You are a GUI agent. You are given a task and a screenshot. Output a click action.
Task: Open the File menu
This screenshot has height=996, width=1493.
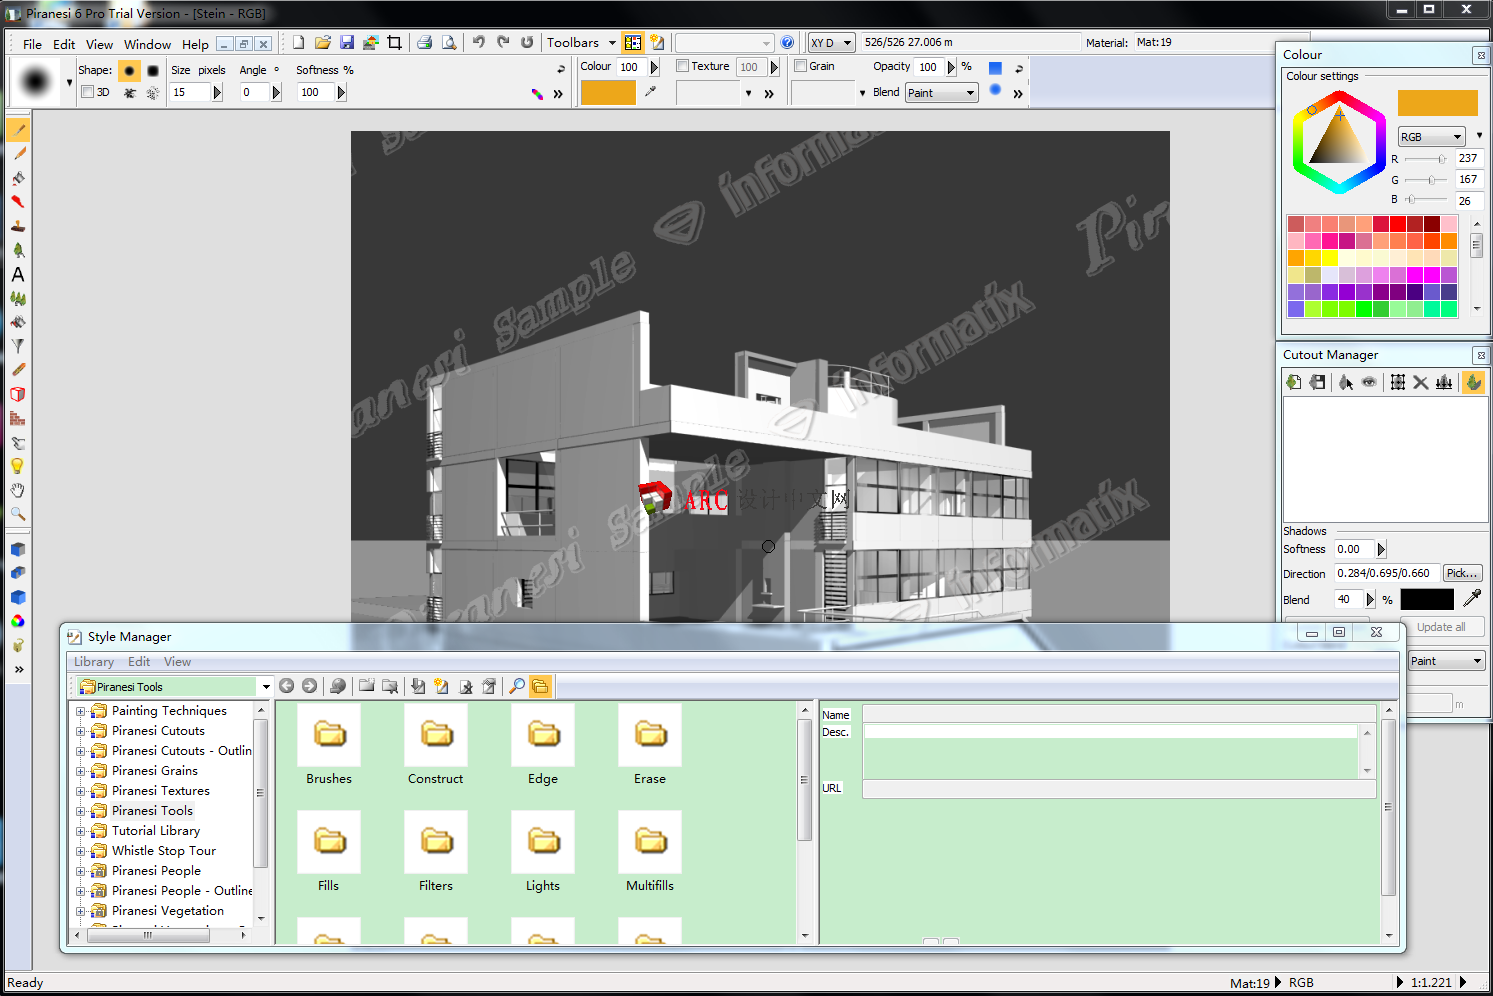pyautogui.click(x=32, y=44)
